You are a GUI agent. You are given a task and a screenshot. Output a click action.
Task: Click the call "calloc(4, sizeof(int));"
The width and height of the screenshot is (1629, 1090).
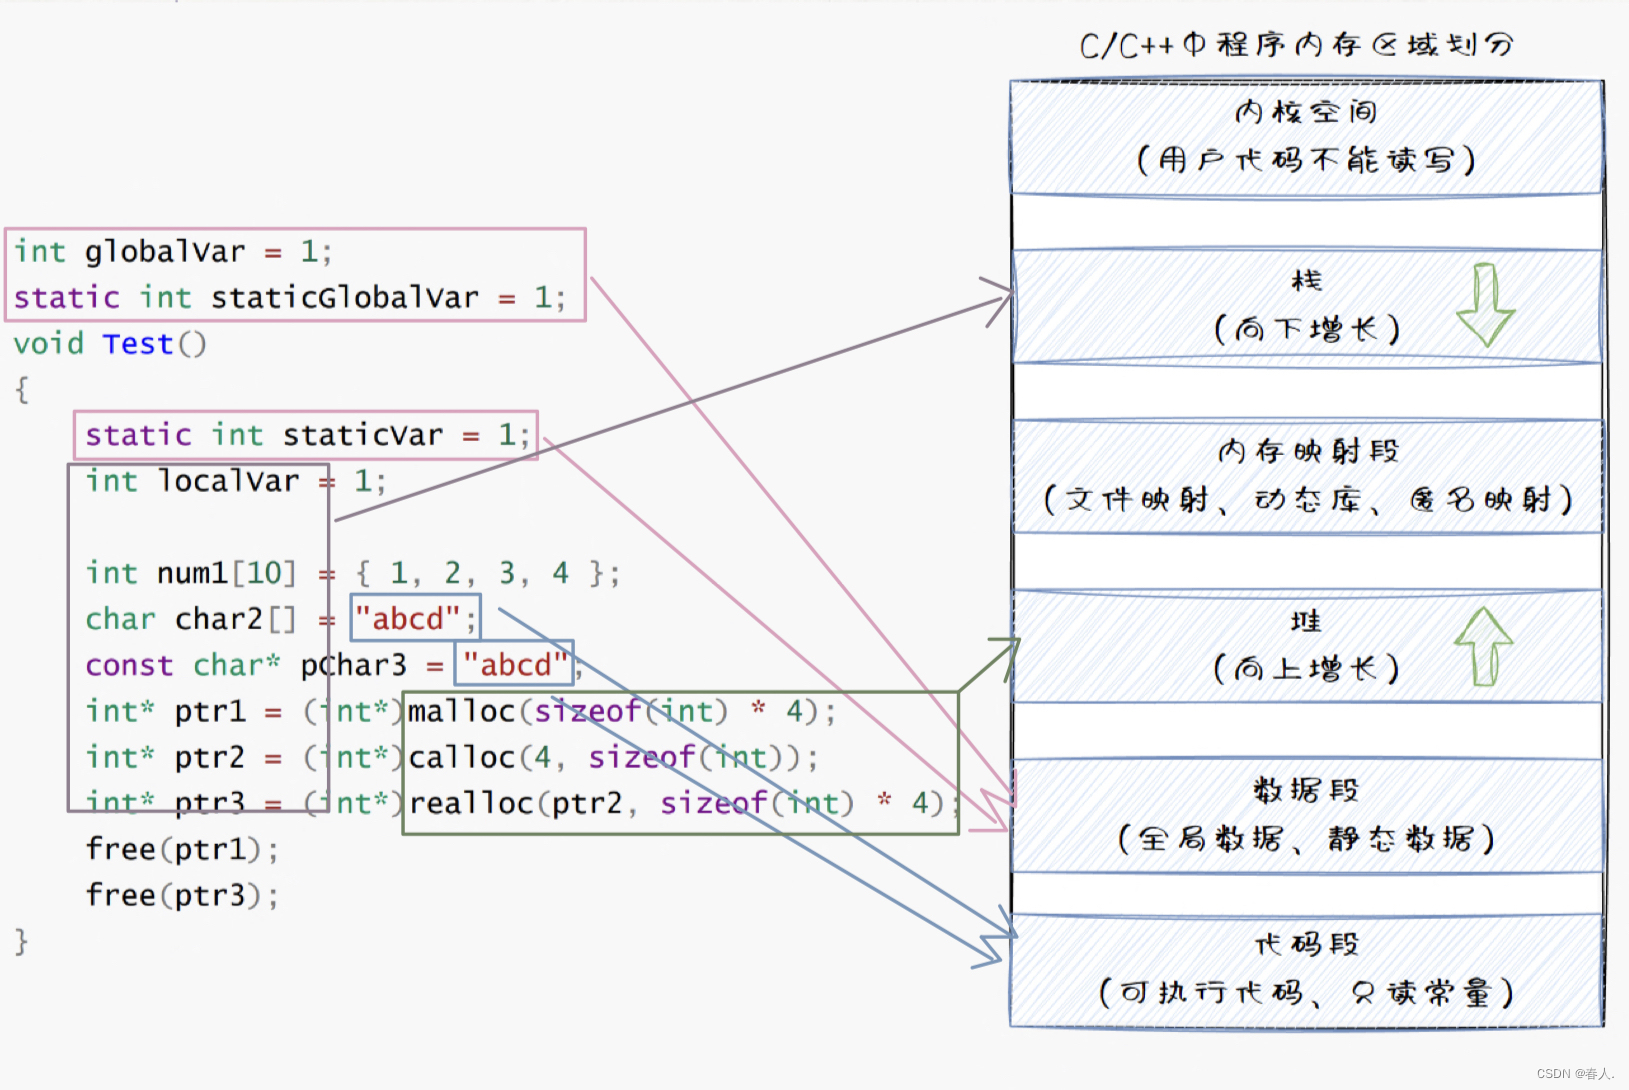(x=613, y=757)
